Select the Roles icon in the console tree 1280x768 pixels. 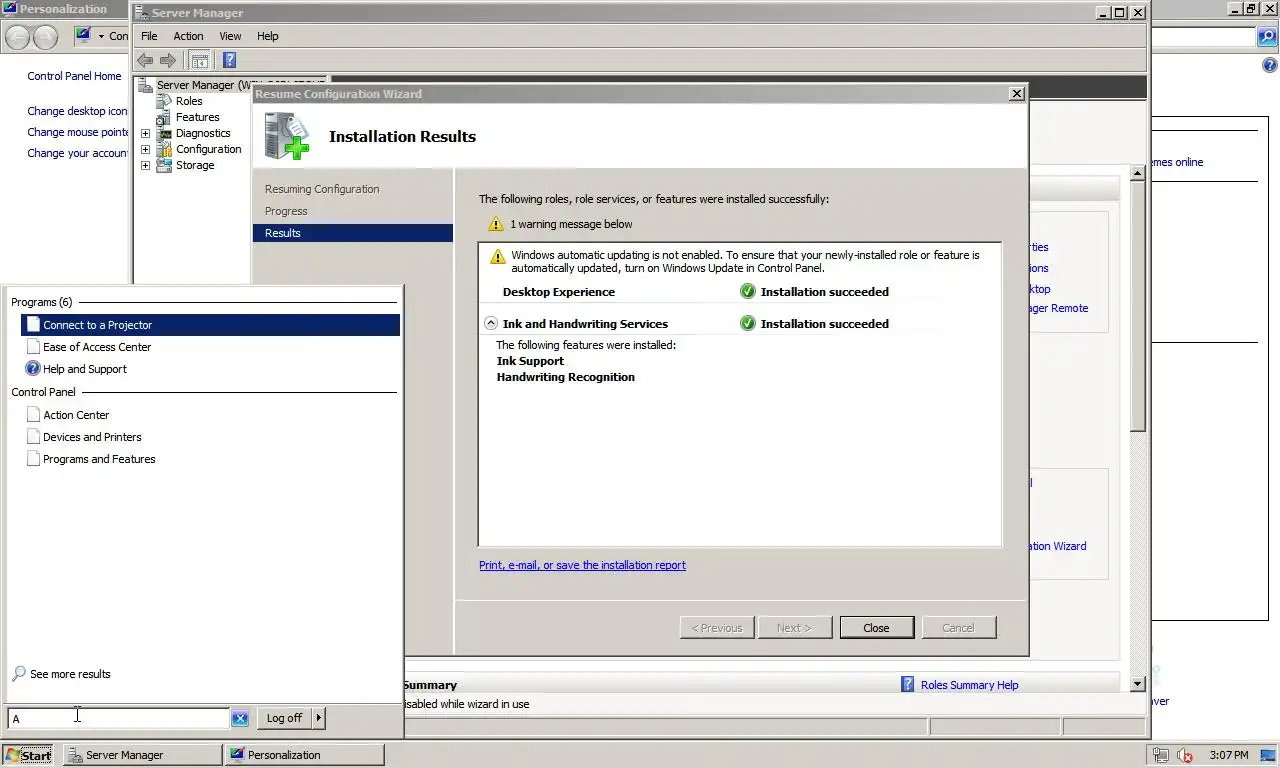click(164, 101)
